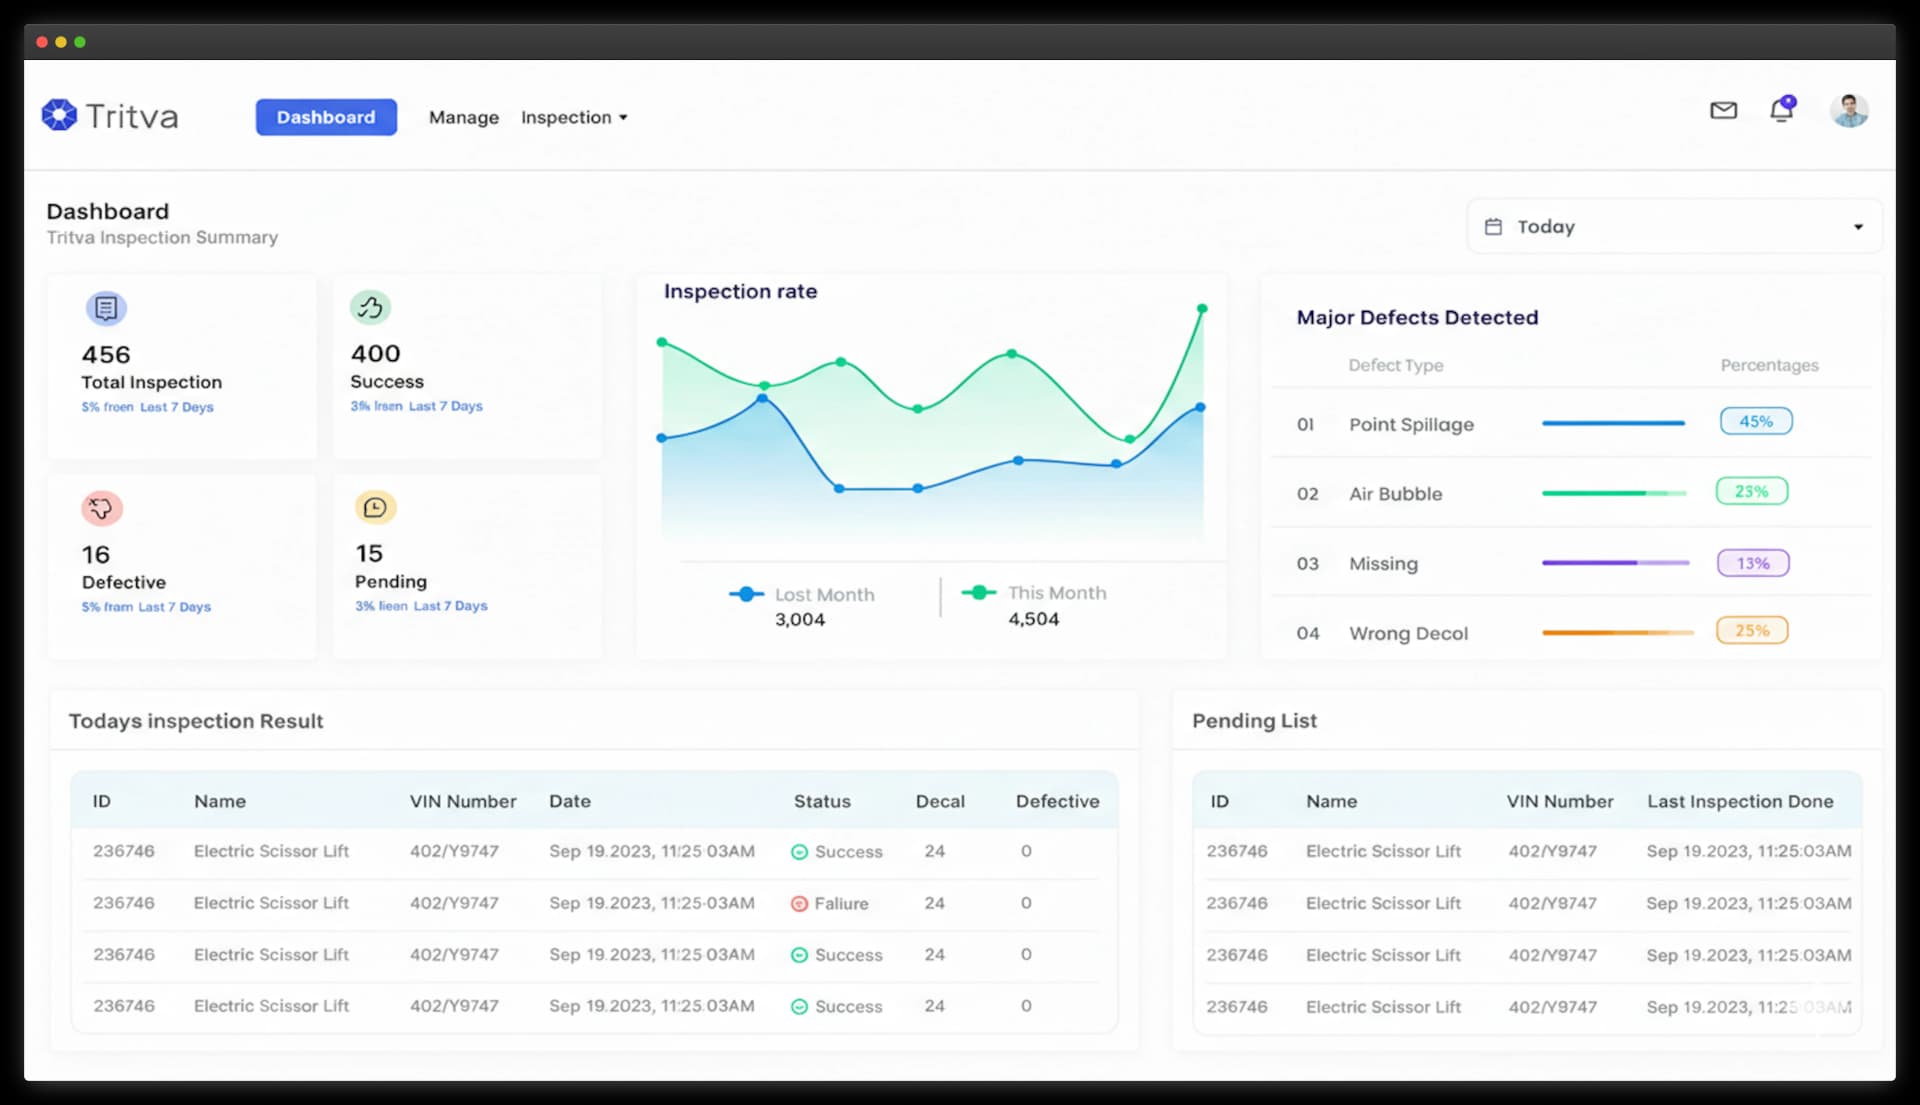The height and width of the screenshot is (1105, 1920).
Task: Click the Wrong Decal 25% badge
Action: click(1751, 630)
